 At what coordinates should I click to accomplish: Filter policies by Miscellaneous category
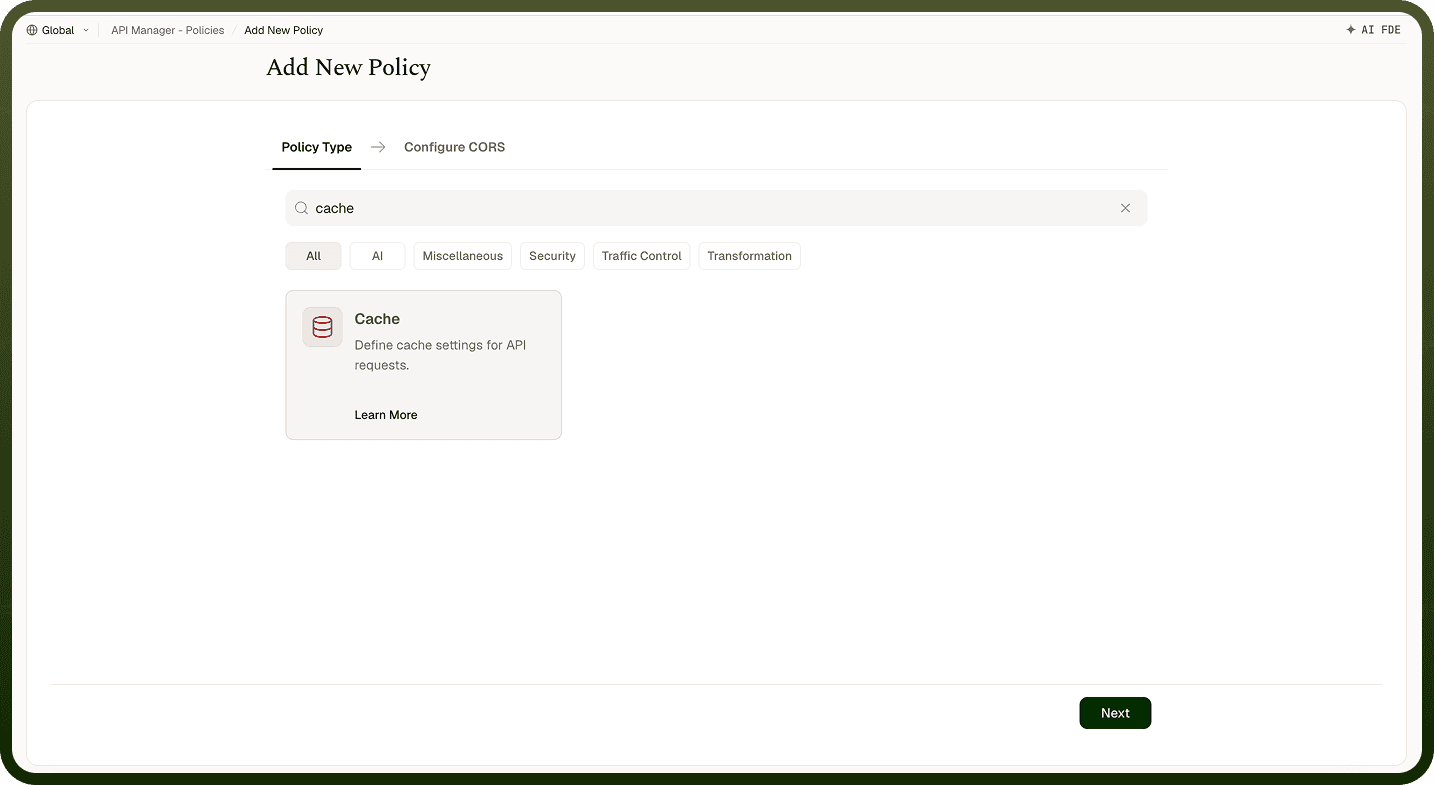point(463,256)
